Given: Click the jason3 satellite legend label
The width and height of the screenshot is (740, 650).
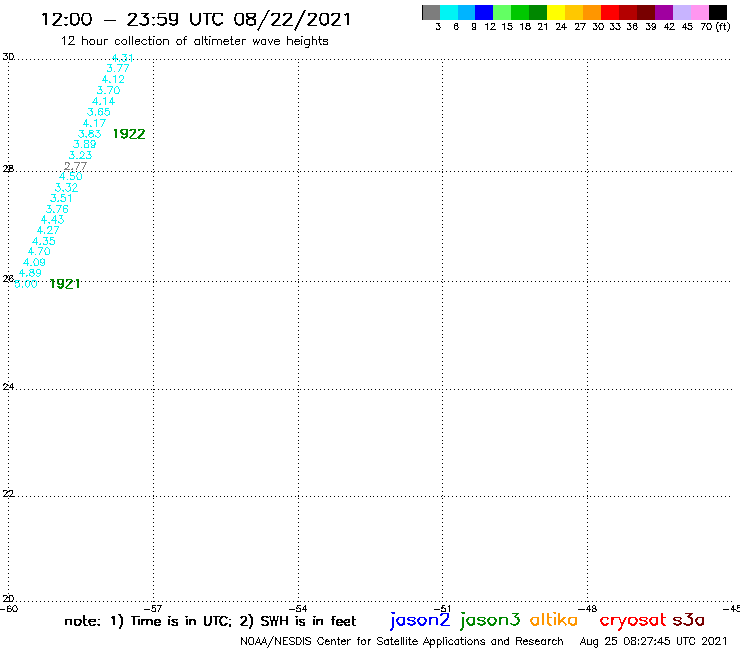Looking at the screenshot, I should click(490, 620).
